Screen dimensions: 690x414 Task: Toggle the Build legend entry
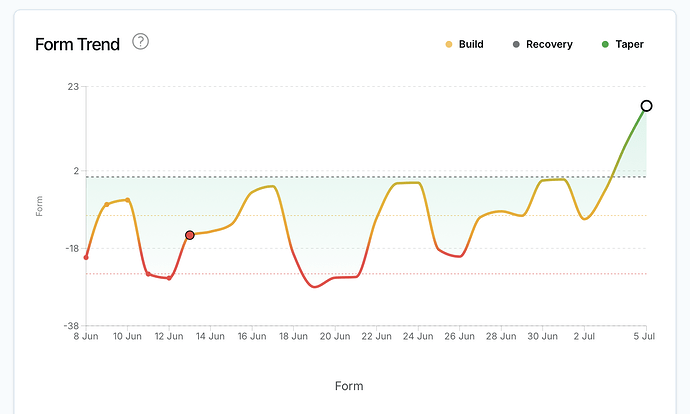465,44
